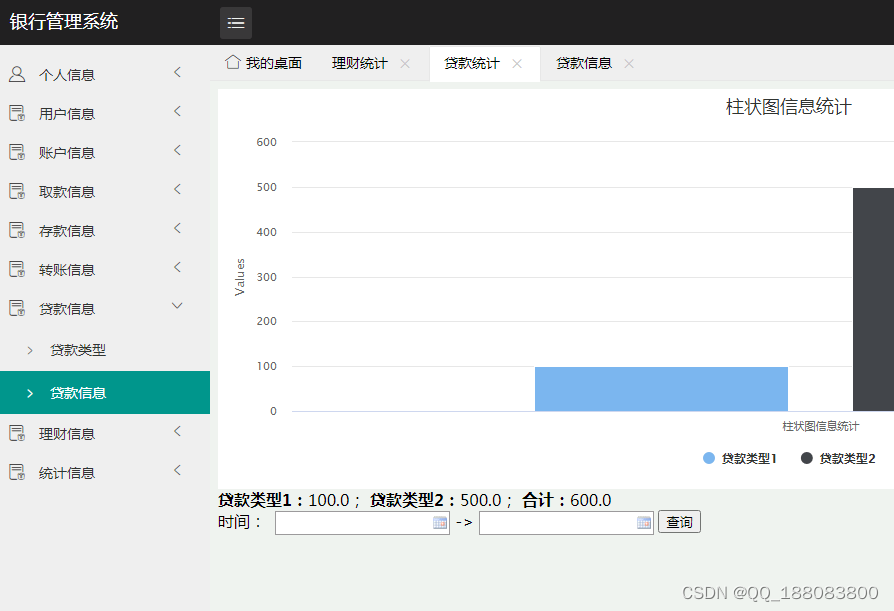This screenshot has width=894, height=611.
Task: Switch to the 理财统计 tab
Action: click(x=359, y=63)
